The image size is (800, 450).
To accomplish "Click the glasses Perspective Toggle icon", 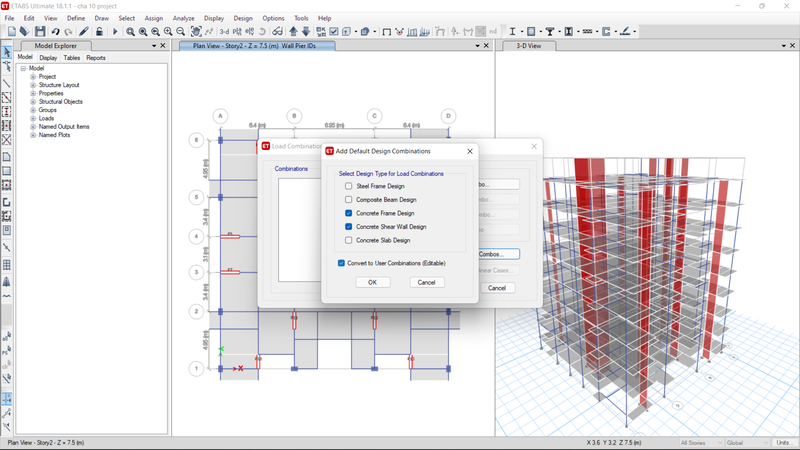I will 278,32.
